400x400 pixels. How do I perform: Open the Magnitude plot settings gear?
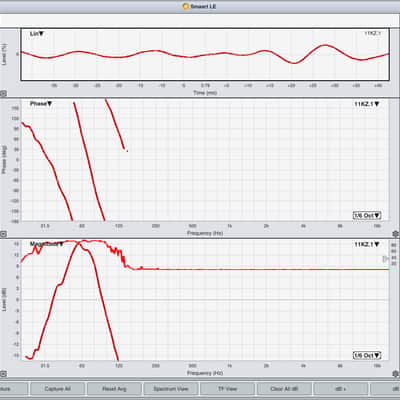[x=396, y=374]
